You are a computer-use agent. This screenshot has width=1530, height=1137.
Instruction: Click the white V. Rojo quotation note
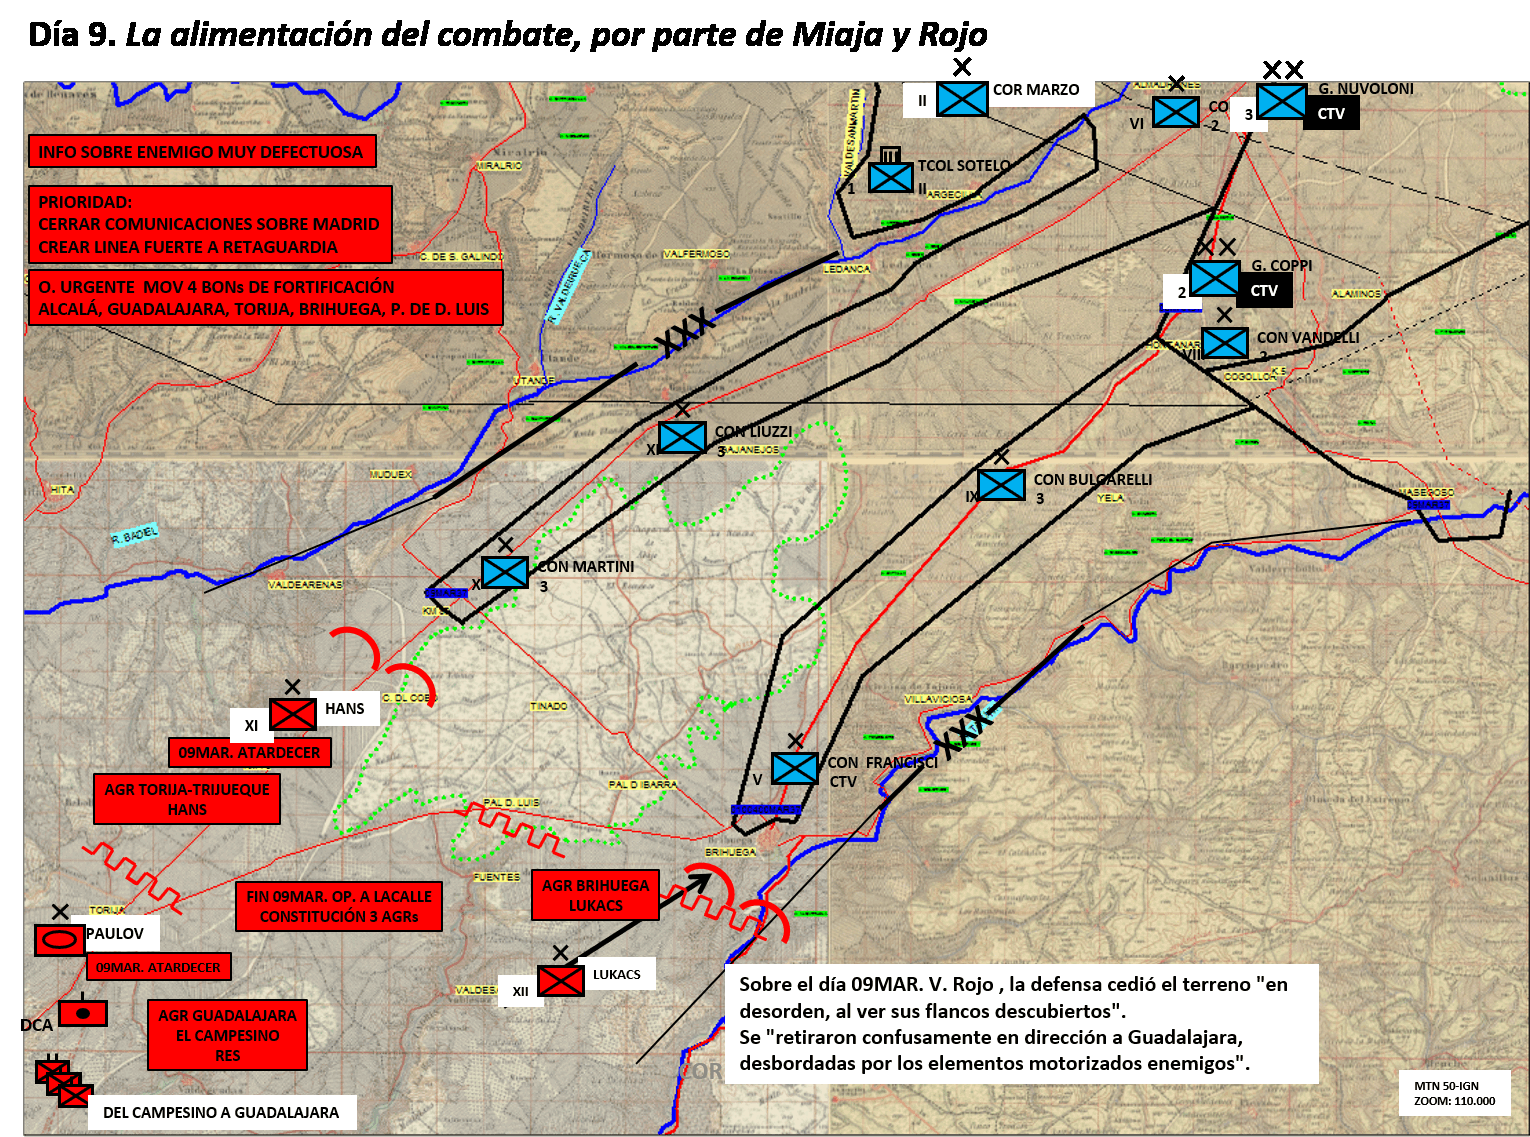[1022, 1023]
